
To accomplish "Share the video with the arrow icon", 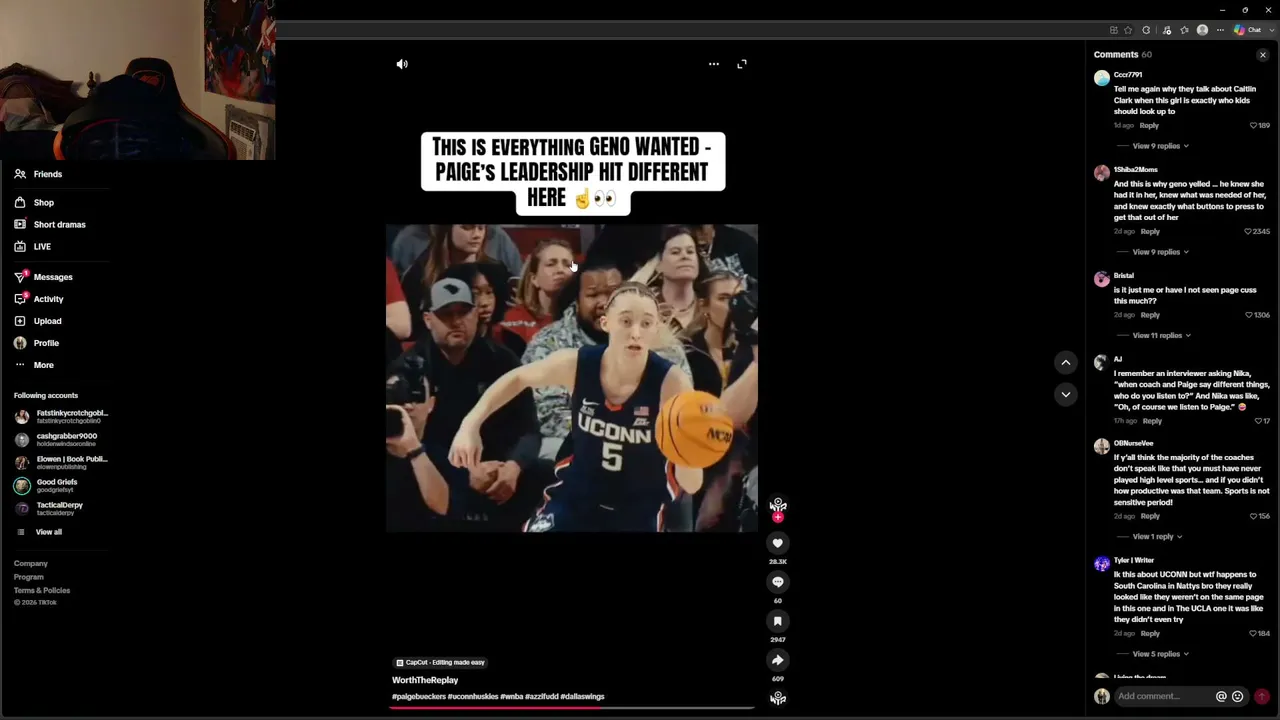I will point(778,660).
